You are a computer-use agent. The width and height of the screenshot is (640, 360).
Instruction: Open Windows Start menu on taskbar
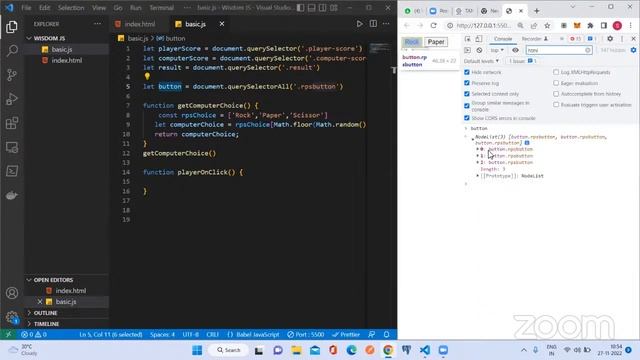click(197, 350)
